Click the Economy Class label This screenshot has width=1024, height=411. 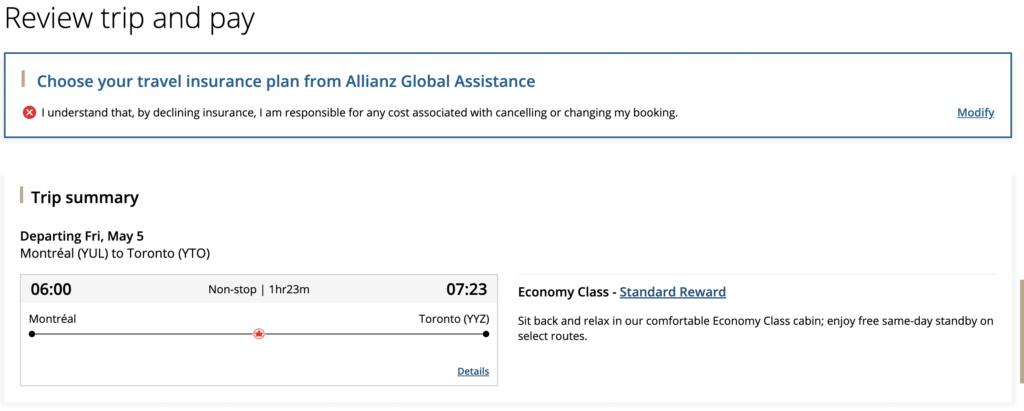tap(564, 292)
